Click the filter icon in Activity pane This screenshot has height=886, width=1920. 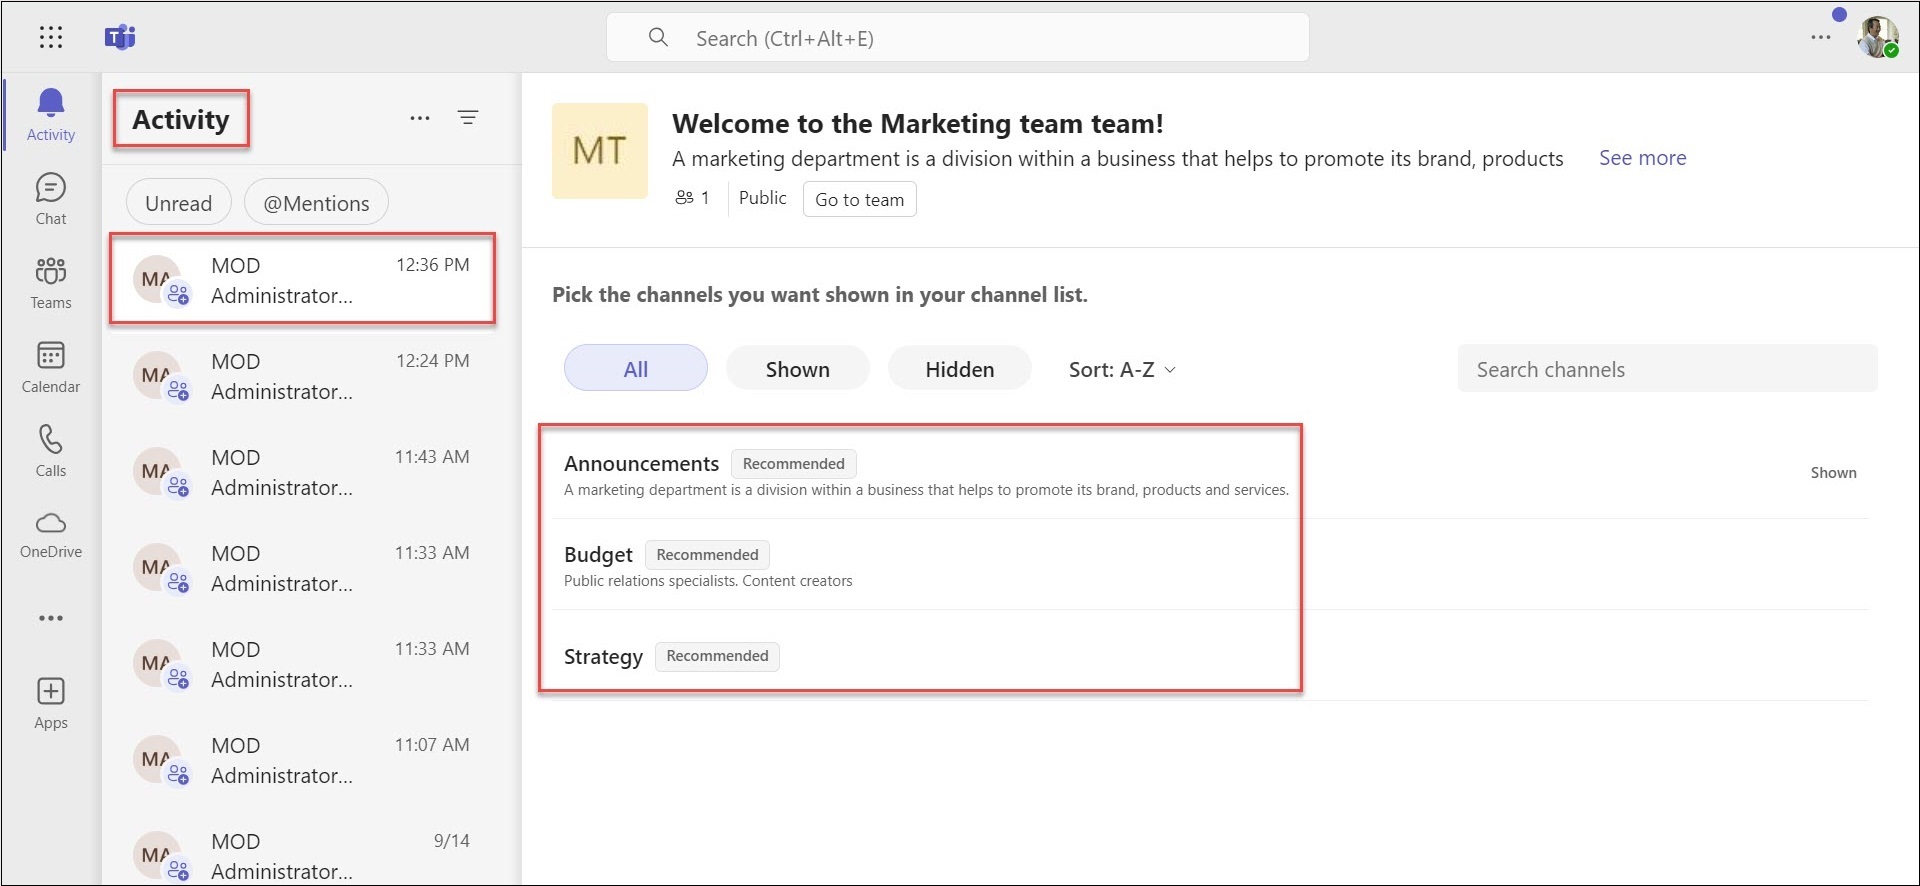468,118
